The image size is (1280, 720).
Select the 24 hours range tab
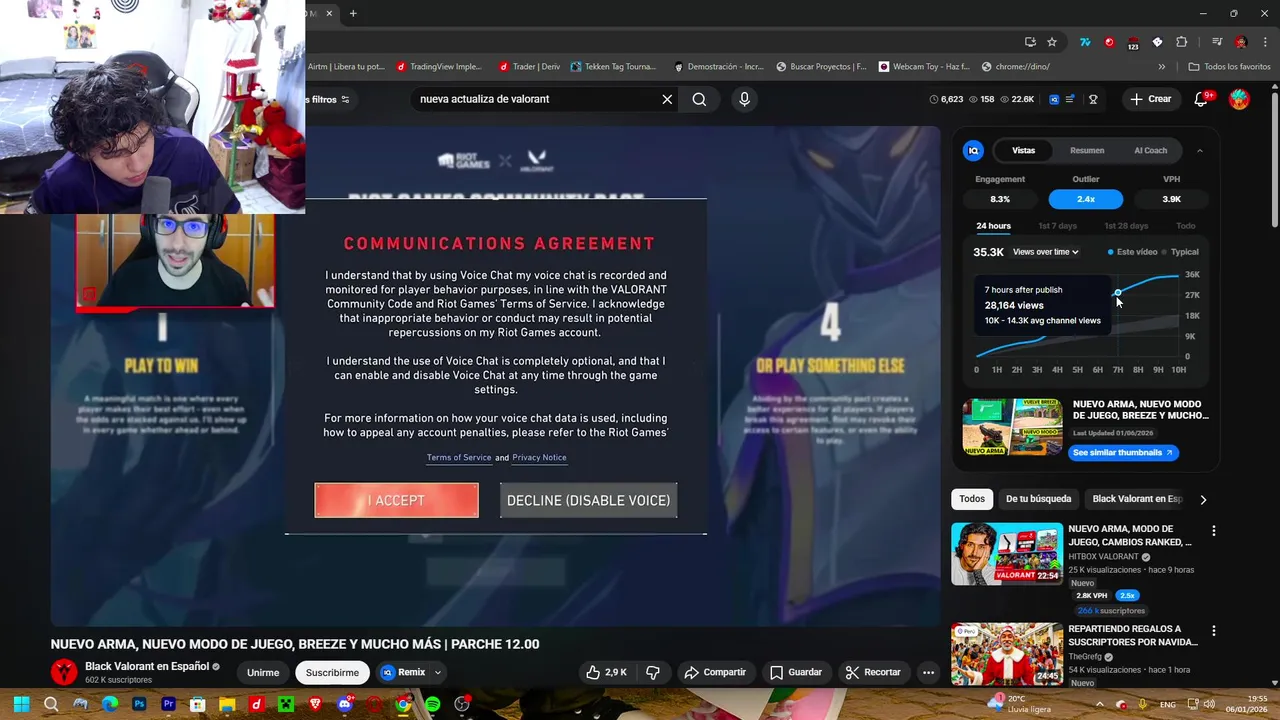[x=993, y=226]
